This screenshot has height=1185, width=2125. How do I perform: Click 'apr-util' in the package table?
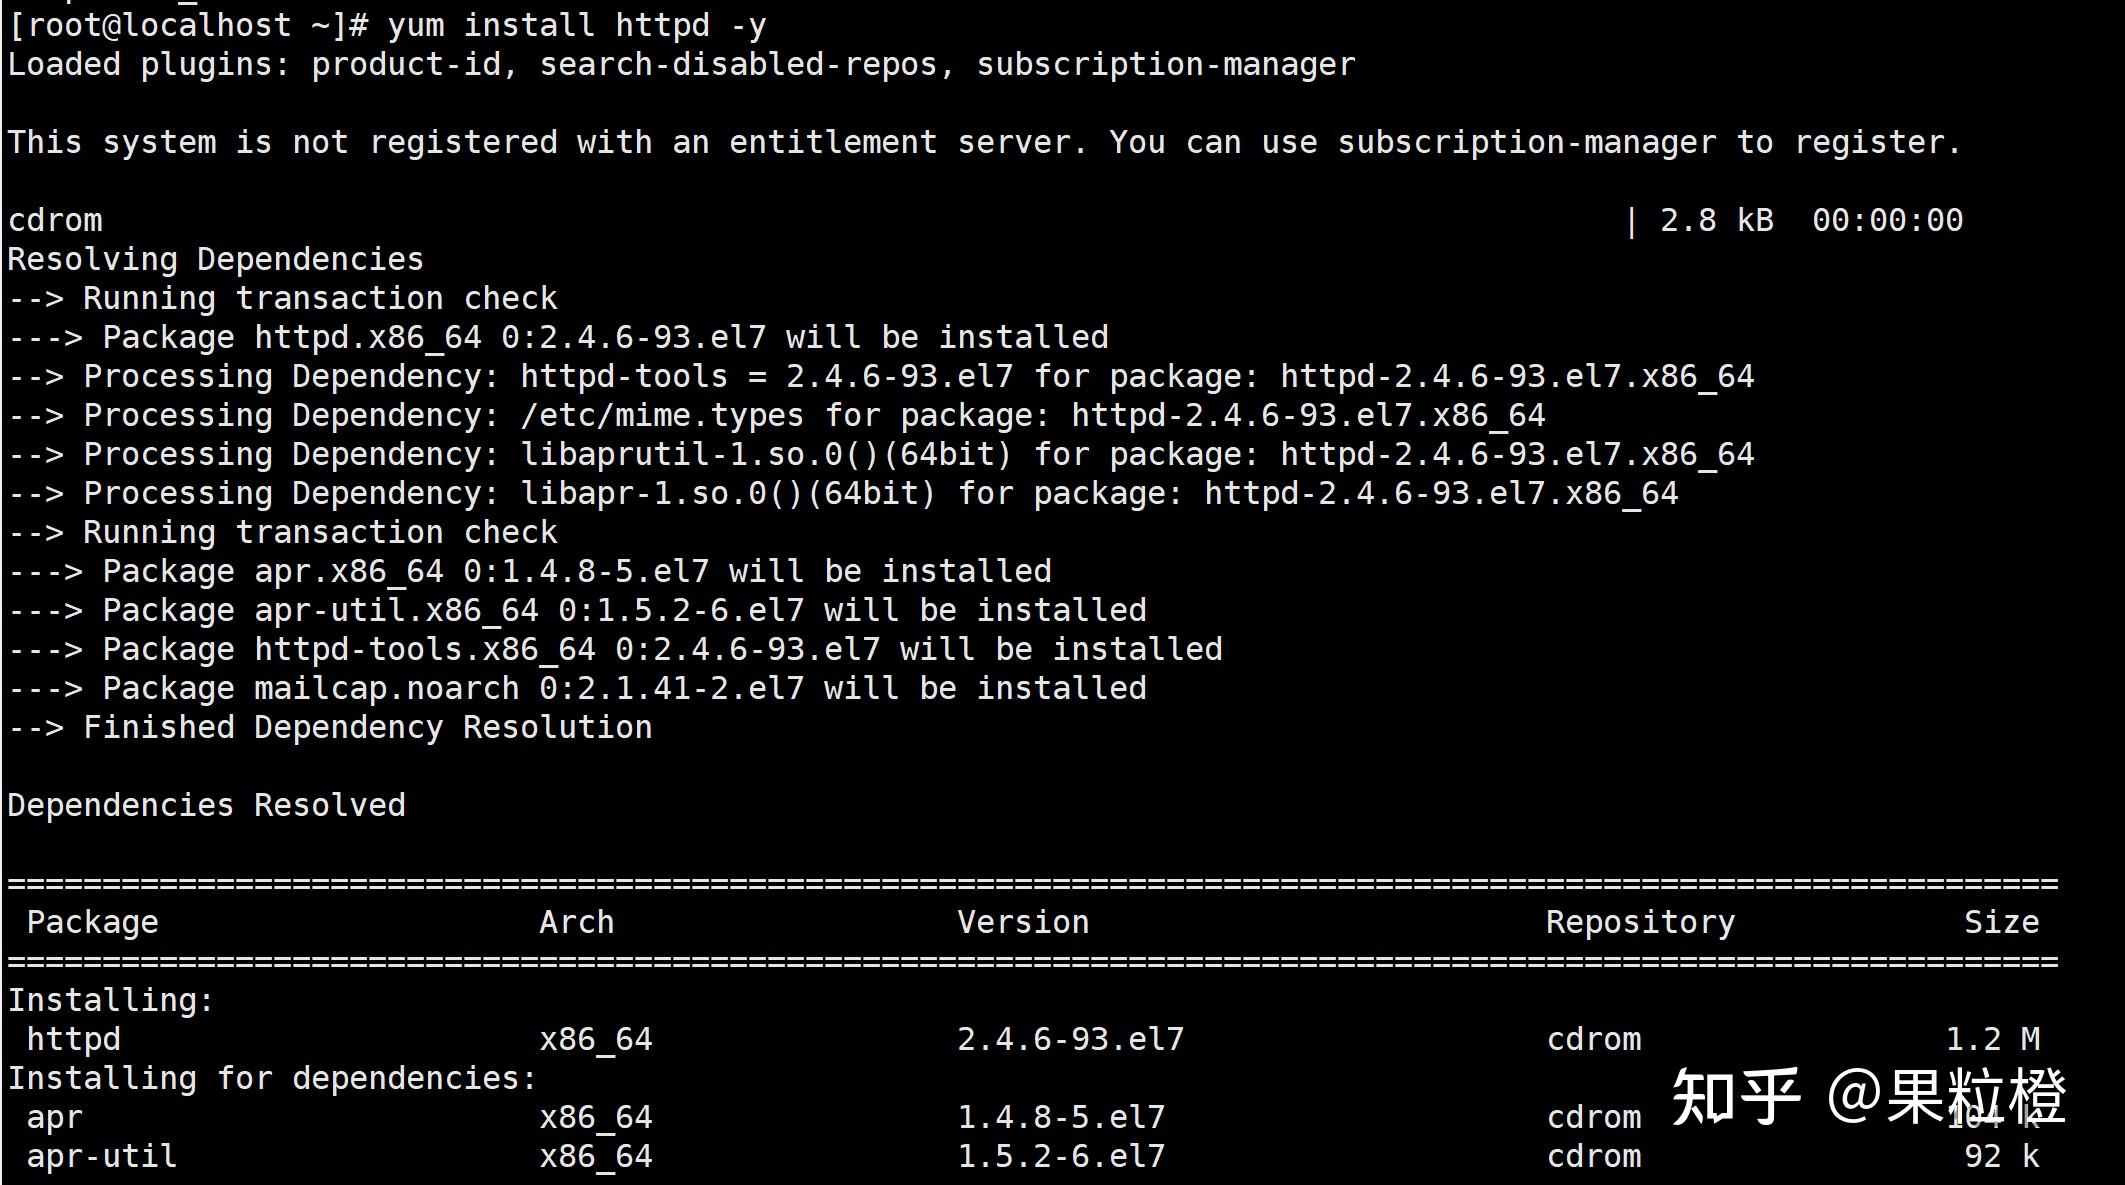click(102, 1157)
